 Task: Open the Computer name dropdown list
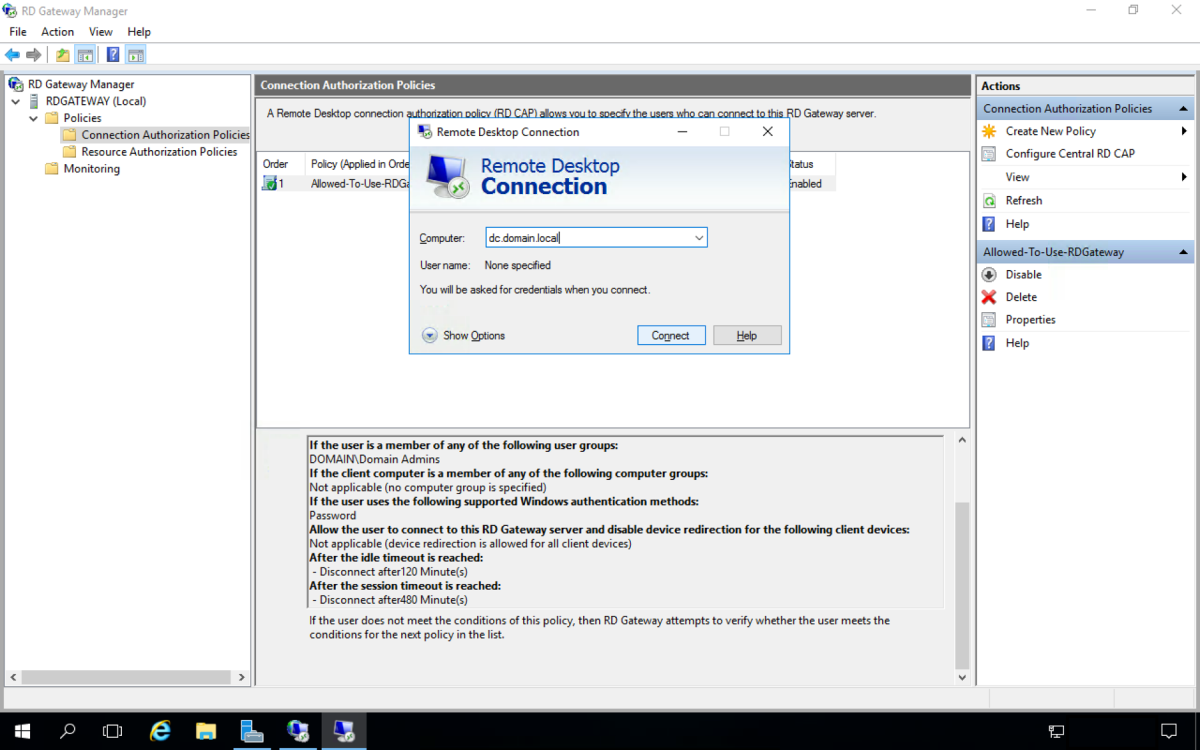coord(699,238)
